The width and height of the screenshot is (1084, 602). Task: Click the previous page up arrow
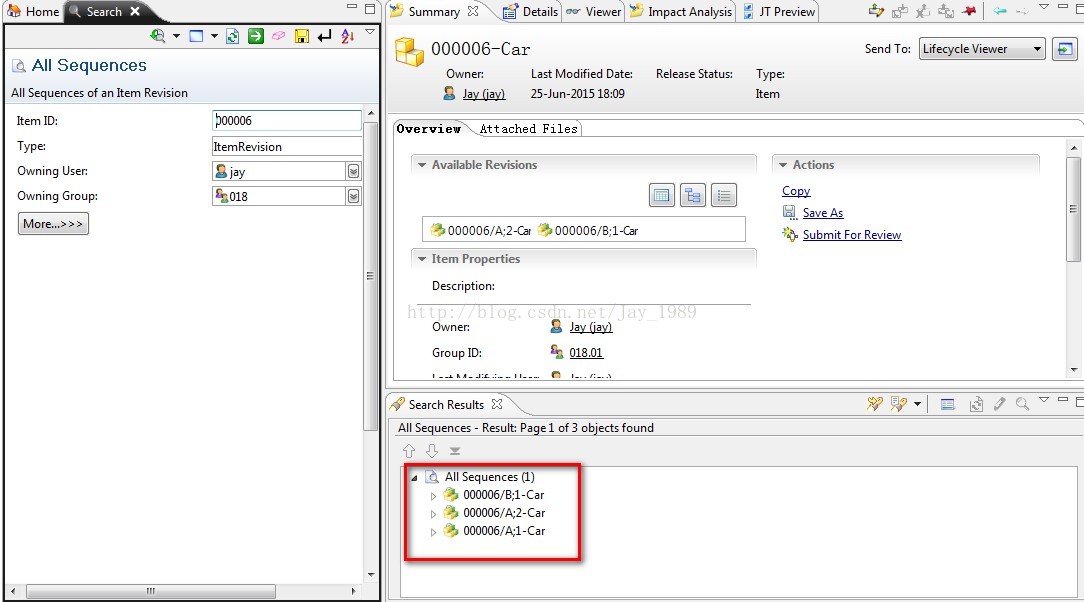(x=409, y=451)
